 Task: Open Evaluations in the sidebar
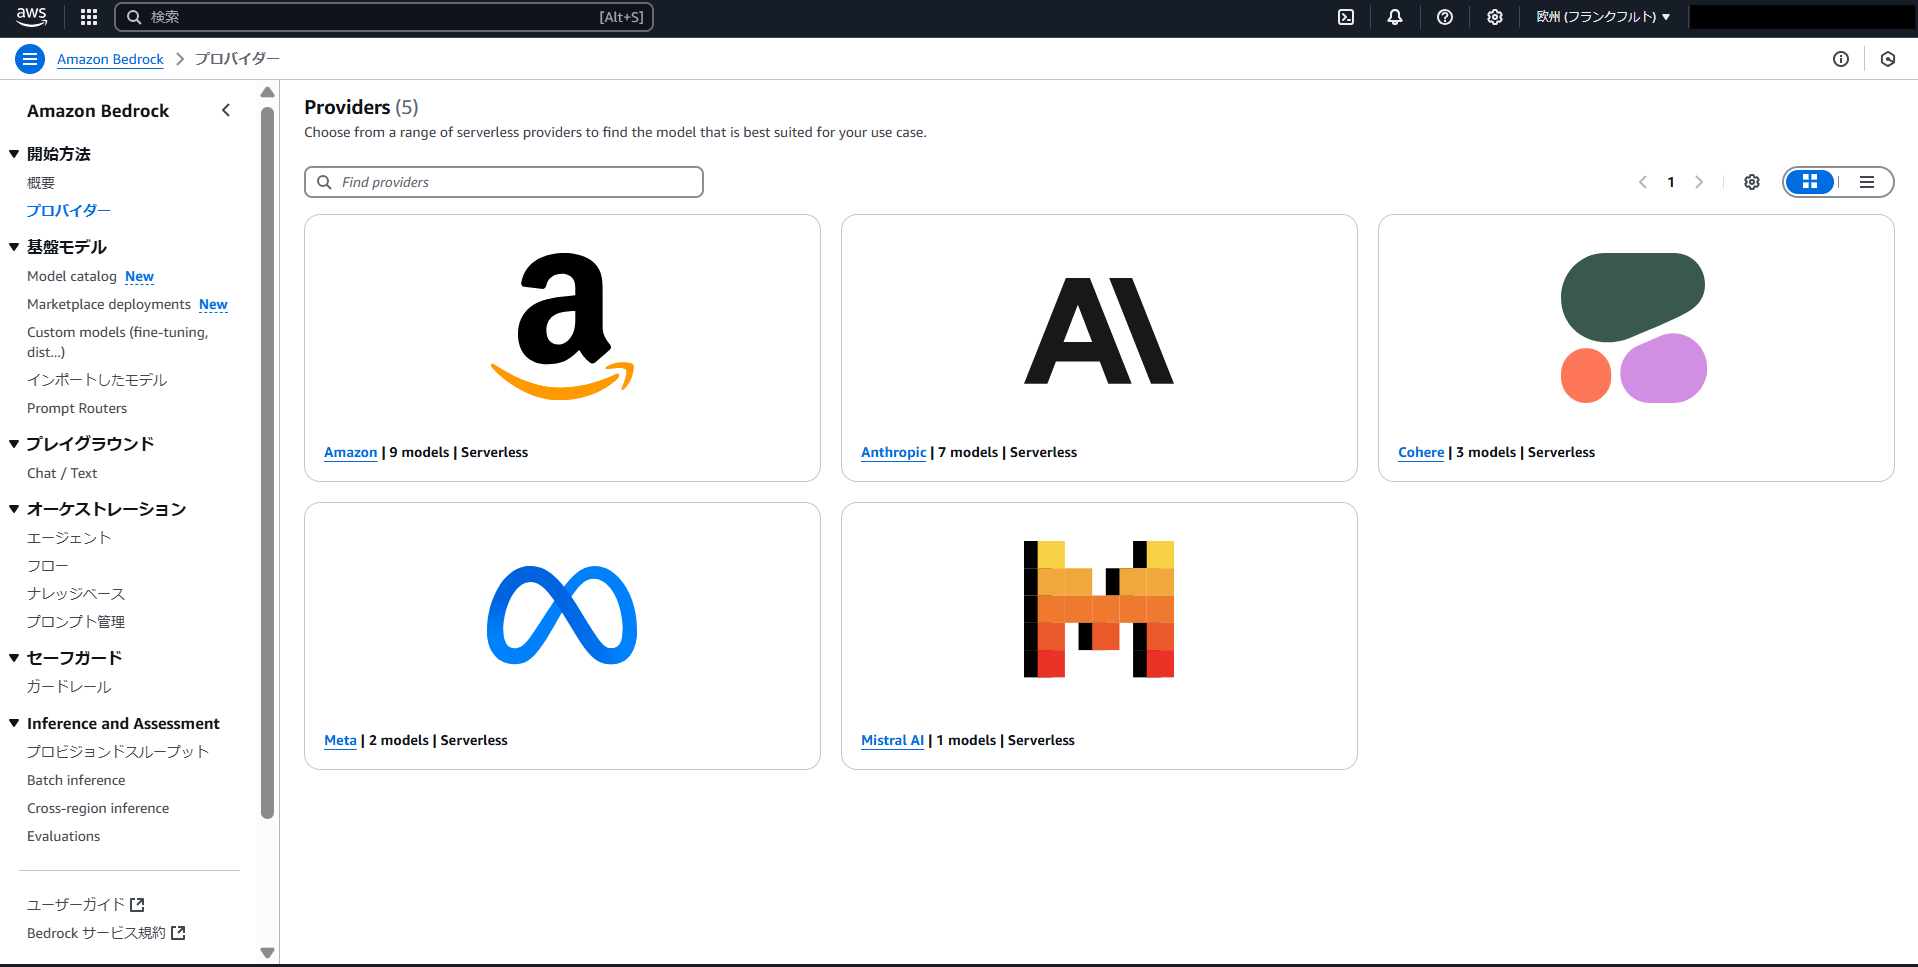click(x=64, y=836)
